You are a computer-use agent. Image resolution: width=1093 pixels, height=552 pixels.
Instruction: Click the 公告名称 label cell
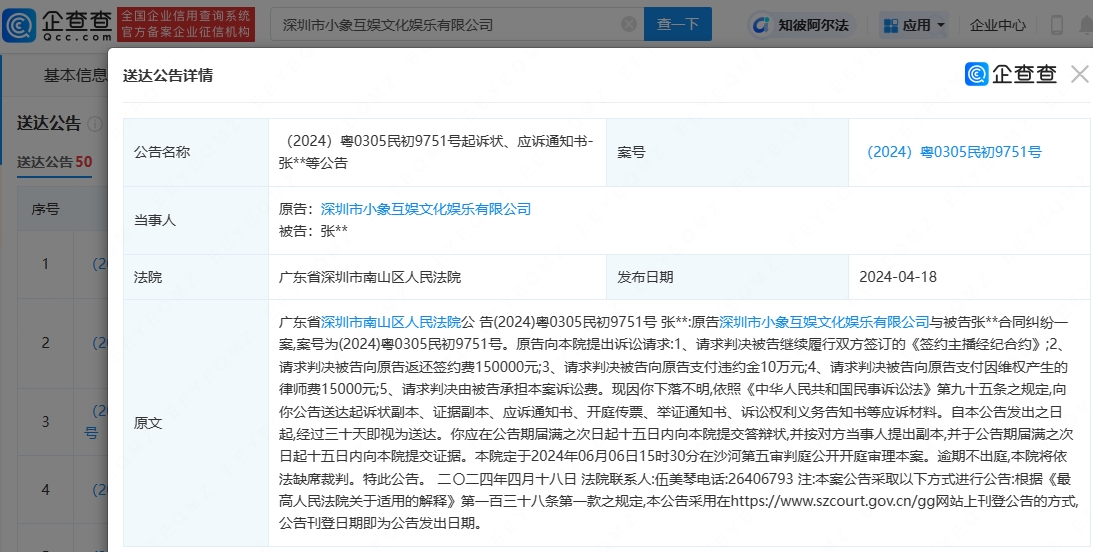[196, 152]
